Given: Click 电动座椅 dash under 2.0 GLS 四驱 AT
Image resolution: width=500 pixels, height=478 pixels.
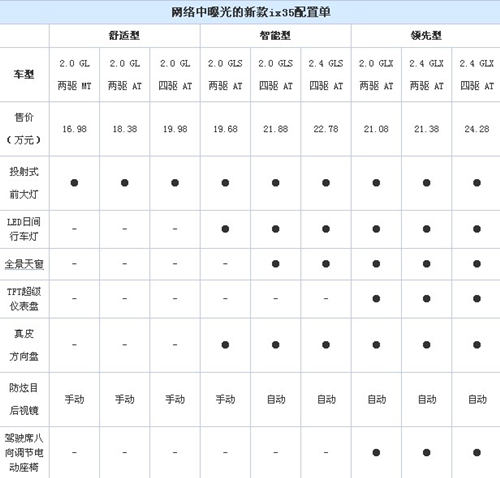Looking at the screenshot, I should (276, 453).
